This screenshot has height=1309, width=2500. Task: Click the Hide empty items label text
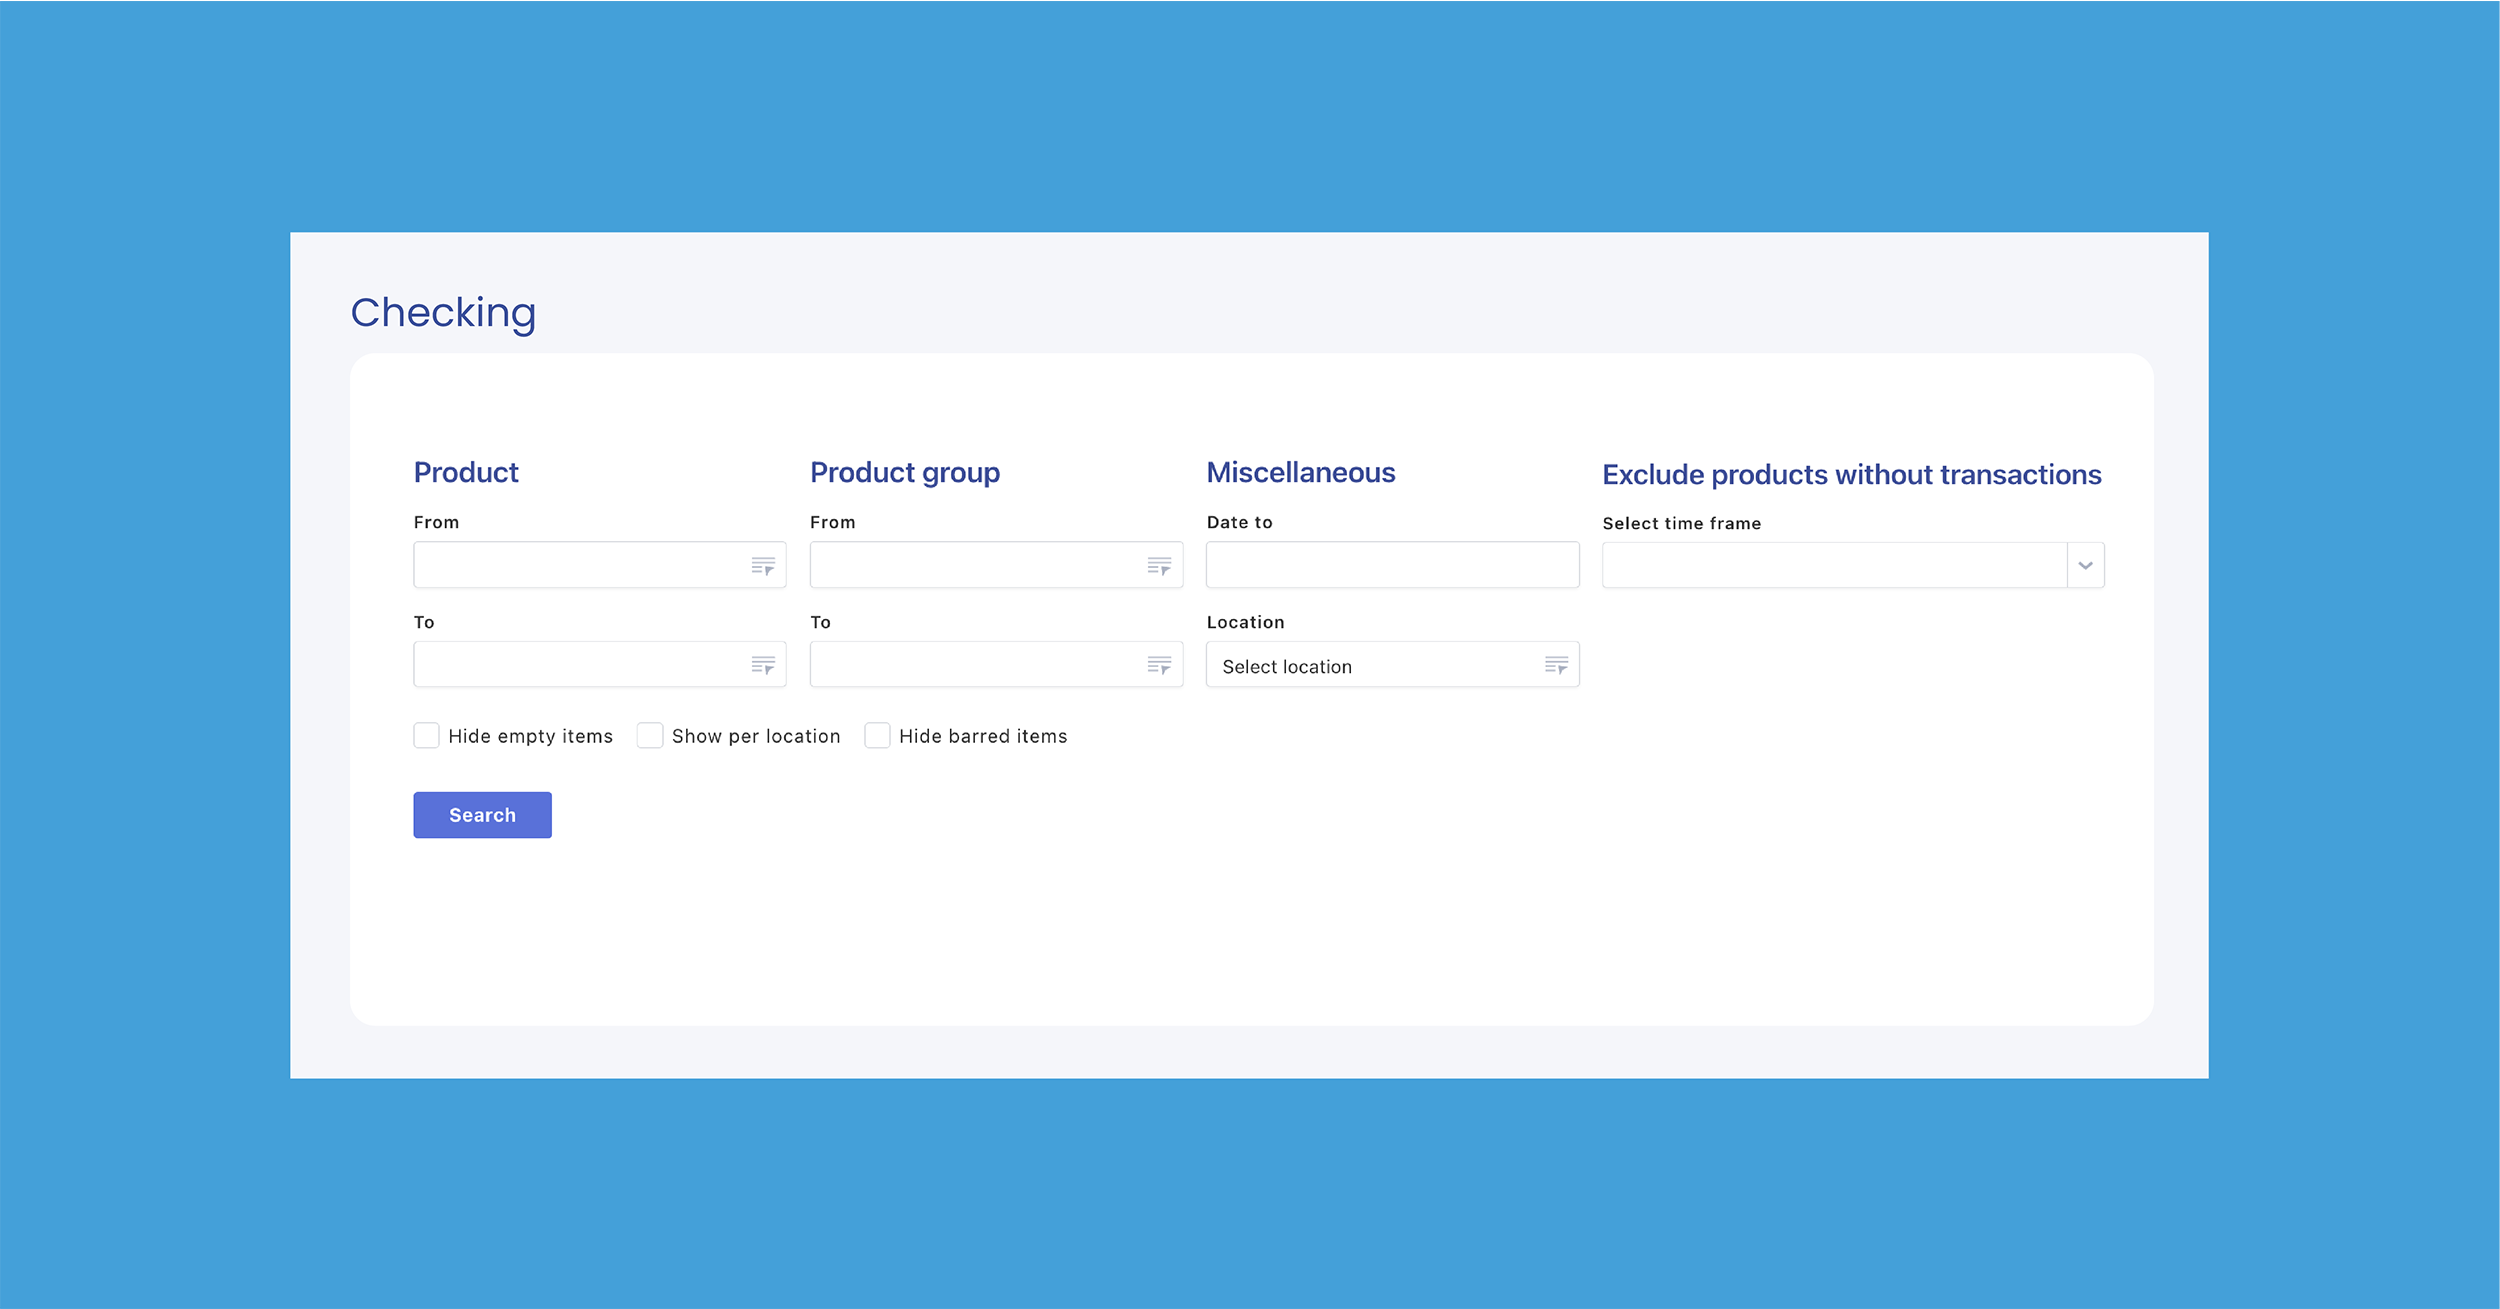531,737
